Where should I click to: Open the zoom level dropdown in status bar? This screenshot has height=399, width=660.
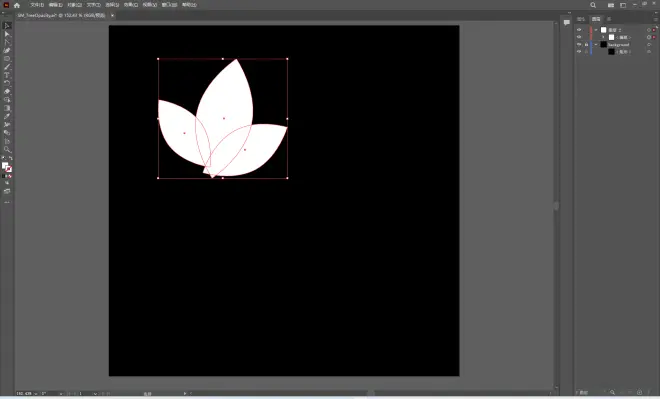(x=35, y=394)
